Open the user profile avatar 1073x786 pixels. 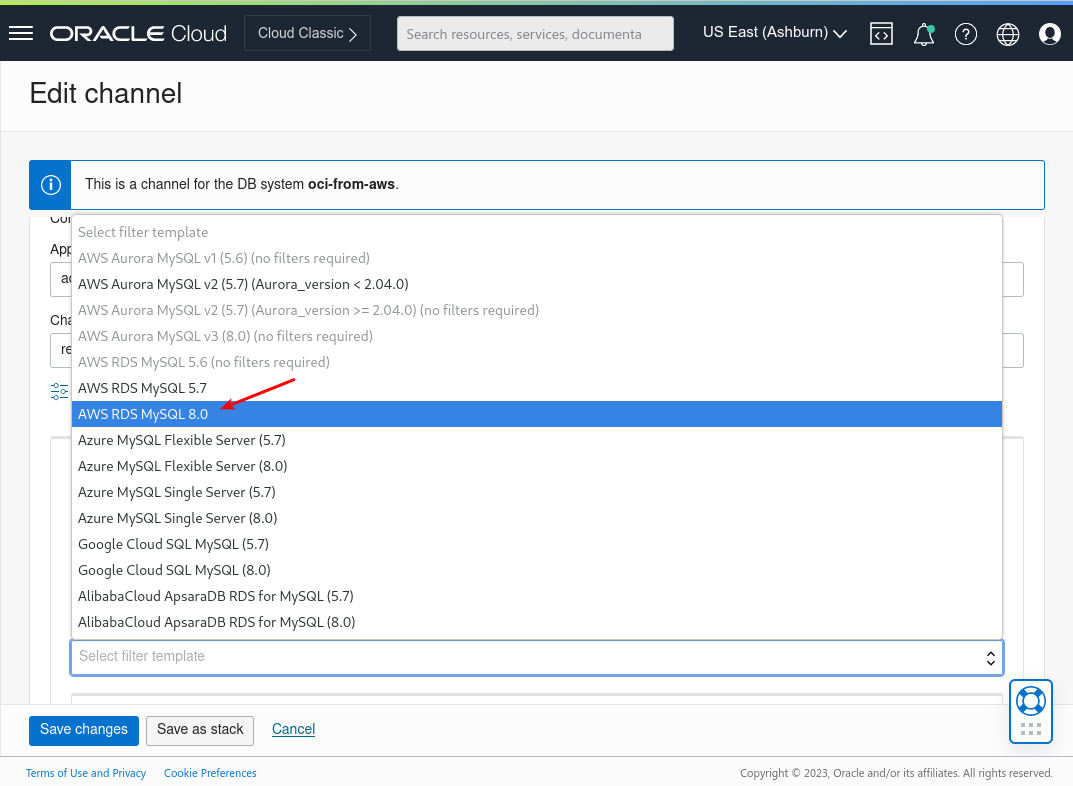pyautogui.click(x=1049, y=34)
